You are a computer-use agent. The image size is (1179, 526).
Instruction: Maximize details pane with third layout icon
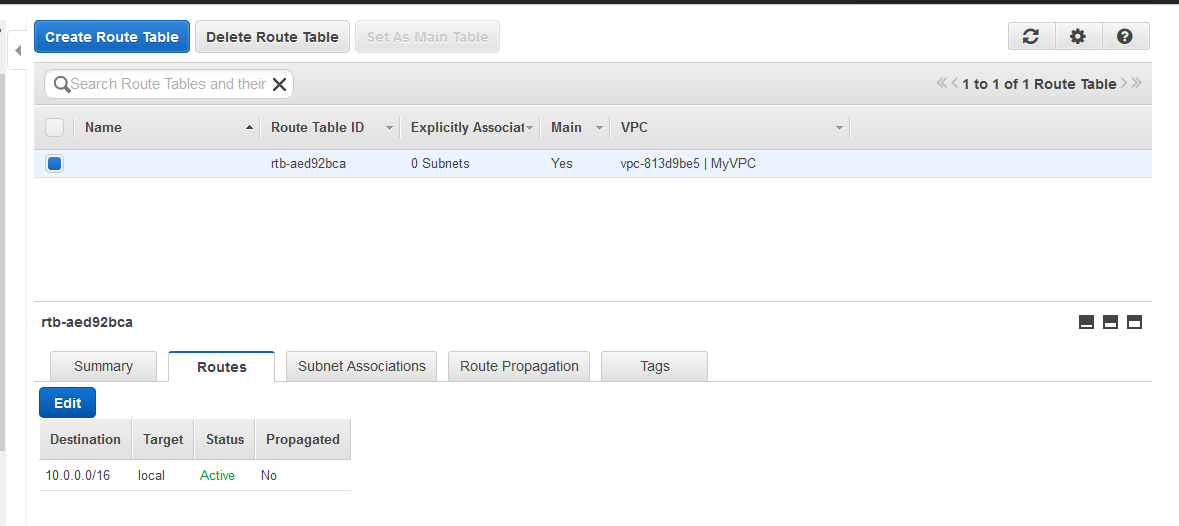click(1135, 322)
